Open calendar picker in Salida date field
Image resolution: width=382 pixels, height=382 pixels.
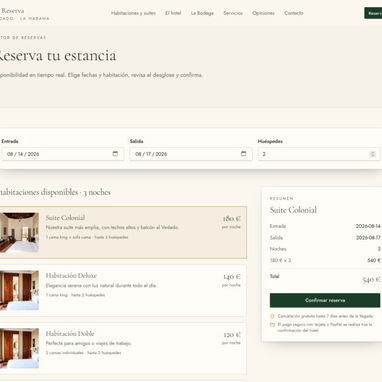point(244,154)
